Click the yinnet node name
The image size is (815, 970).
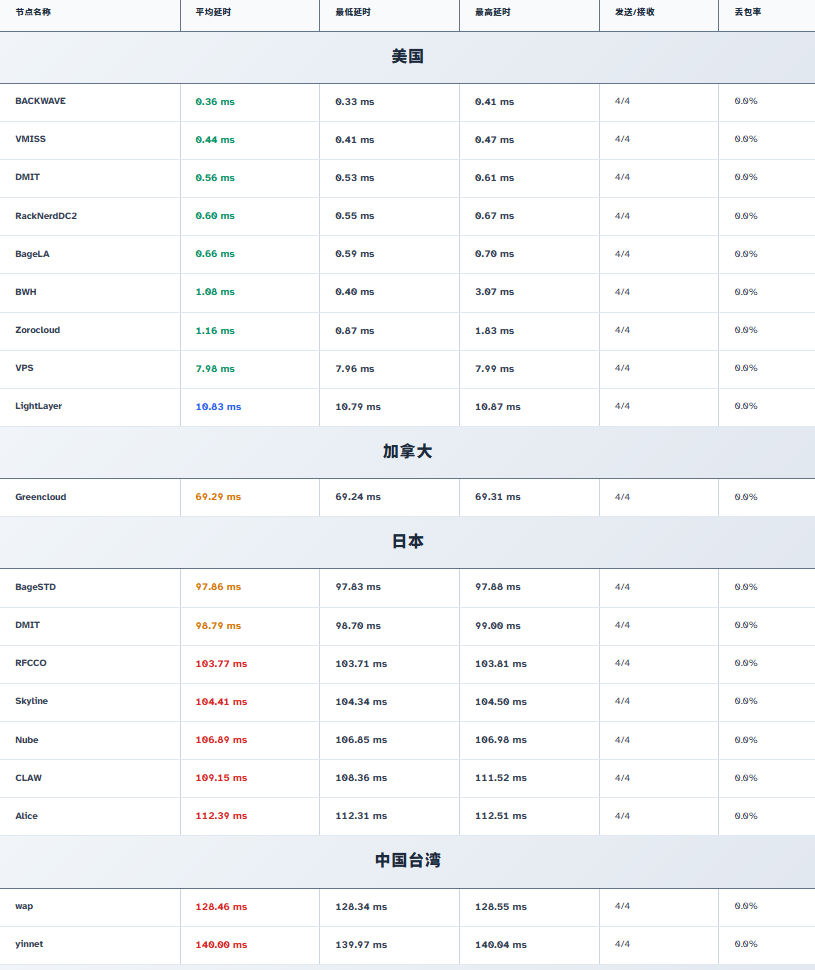pos(29,944)
